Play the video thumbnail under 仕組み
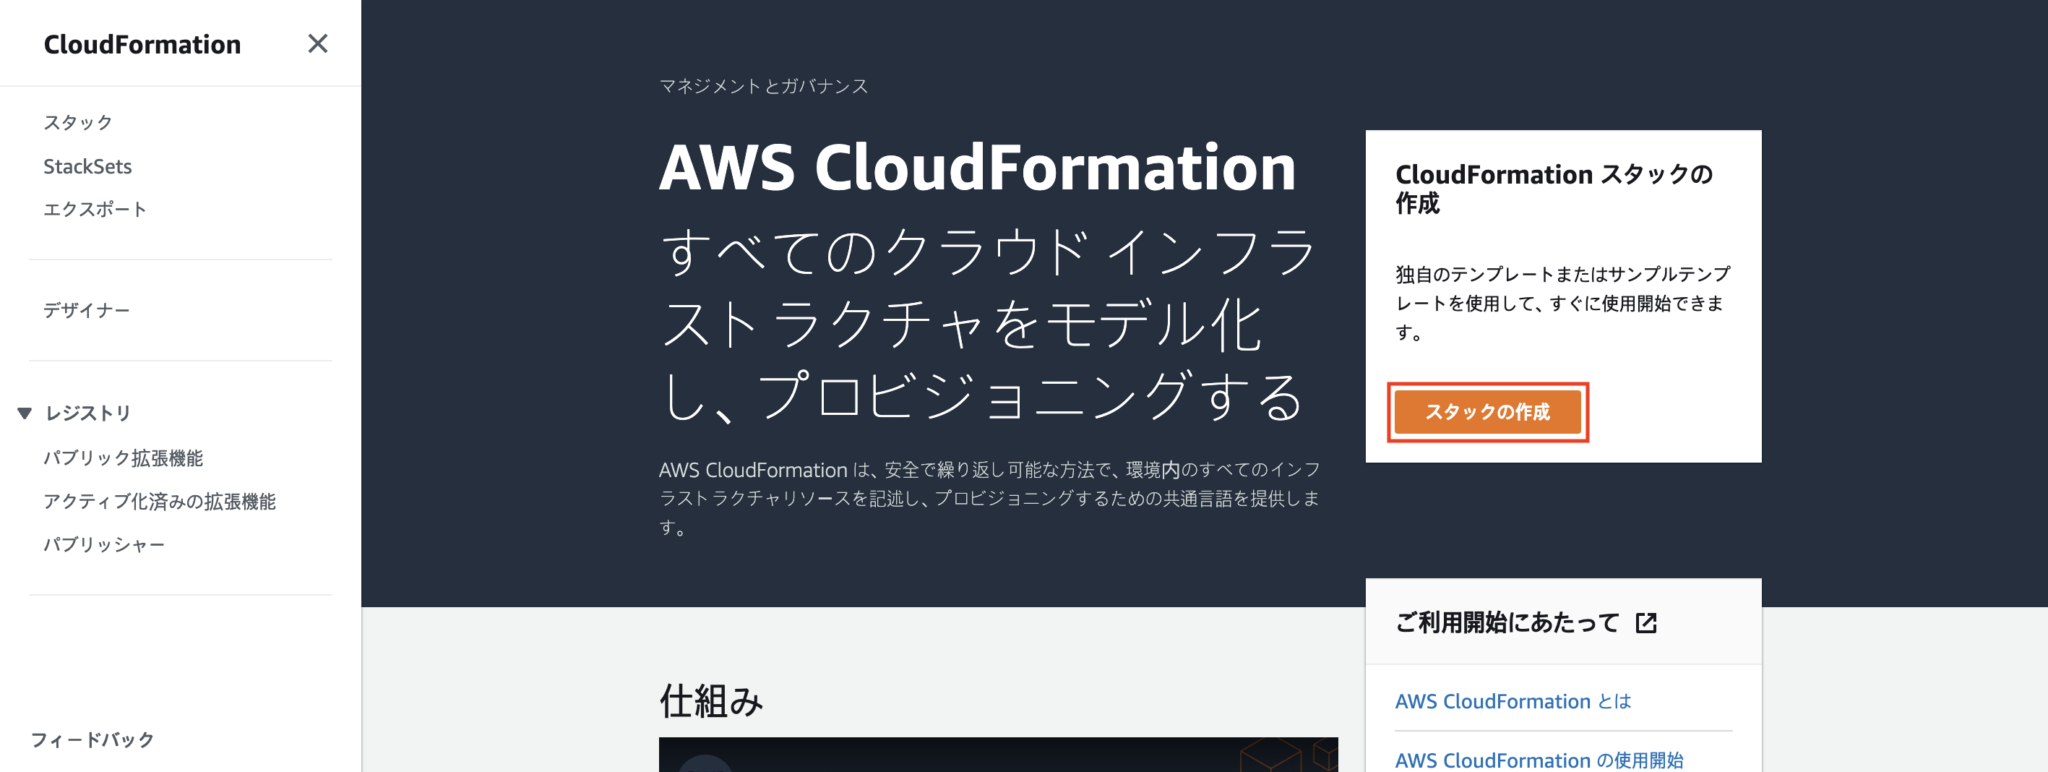The image size is (2048, 772). [997, 760]
